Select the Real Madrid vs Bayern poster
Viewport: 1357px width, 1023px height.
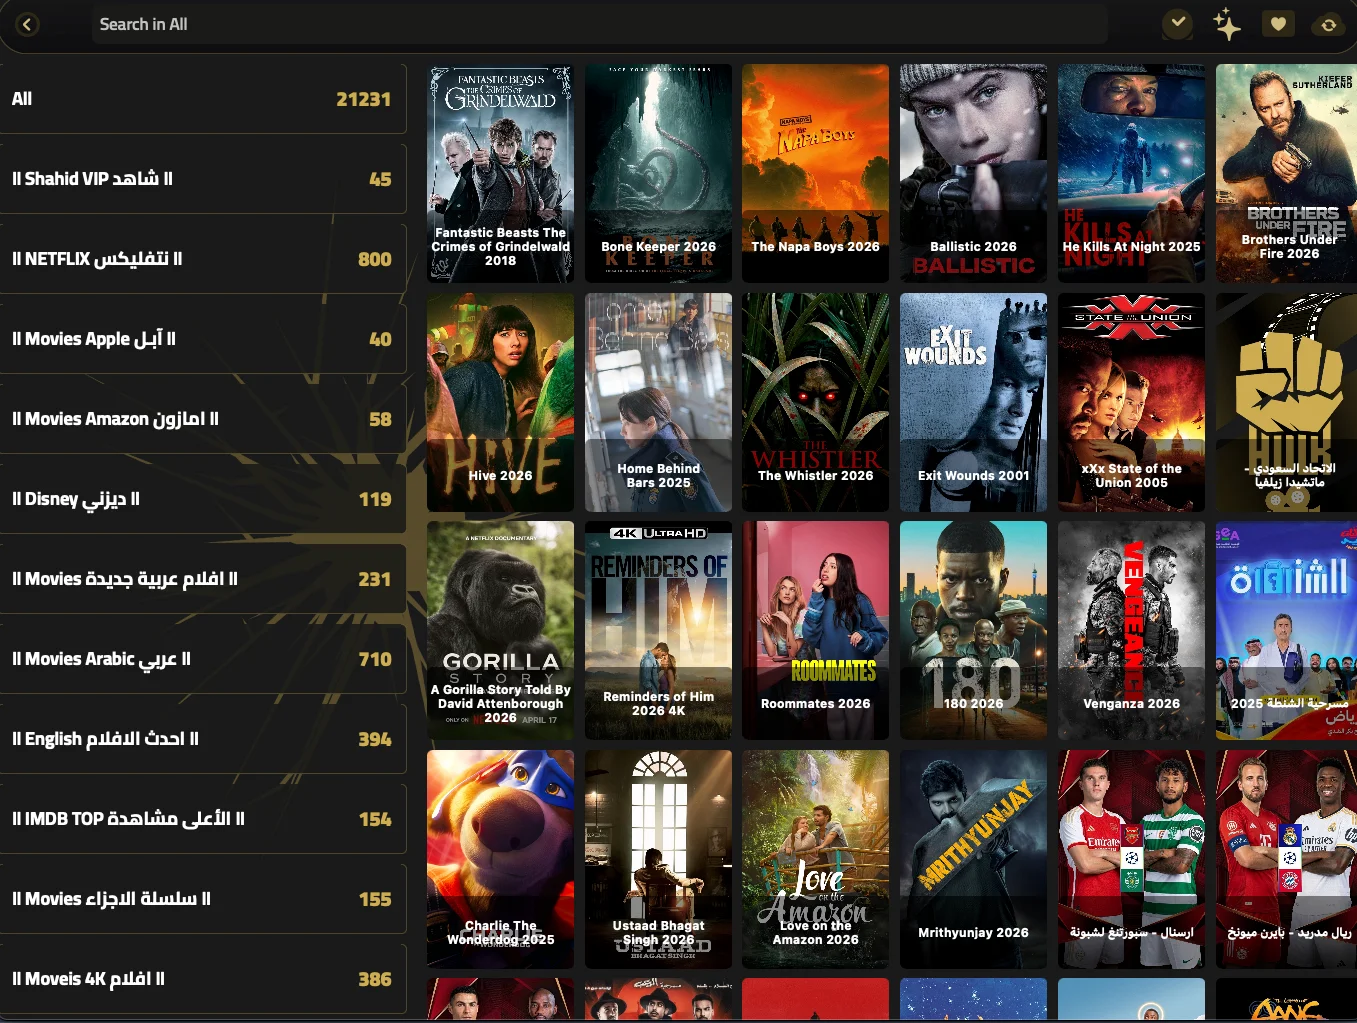(x=1286, y=859)
